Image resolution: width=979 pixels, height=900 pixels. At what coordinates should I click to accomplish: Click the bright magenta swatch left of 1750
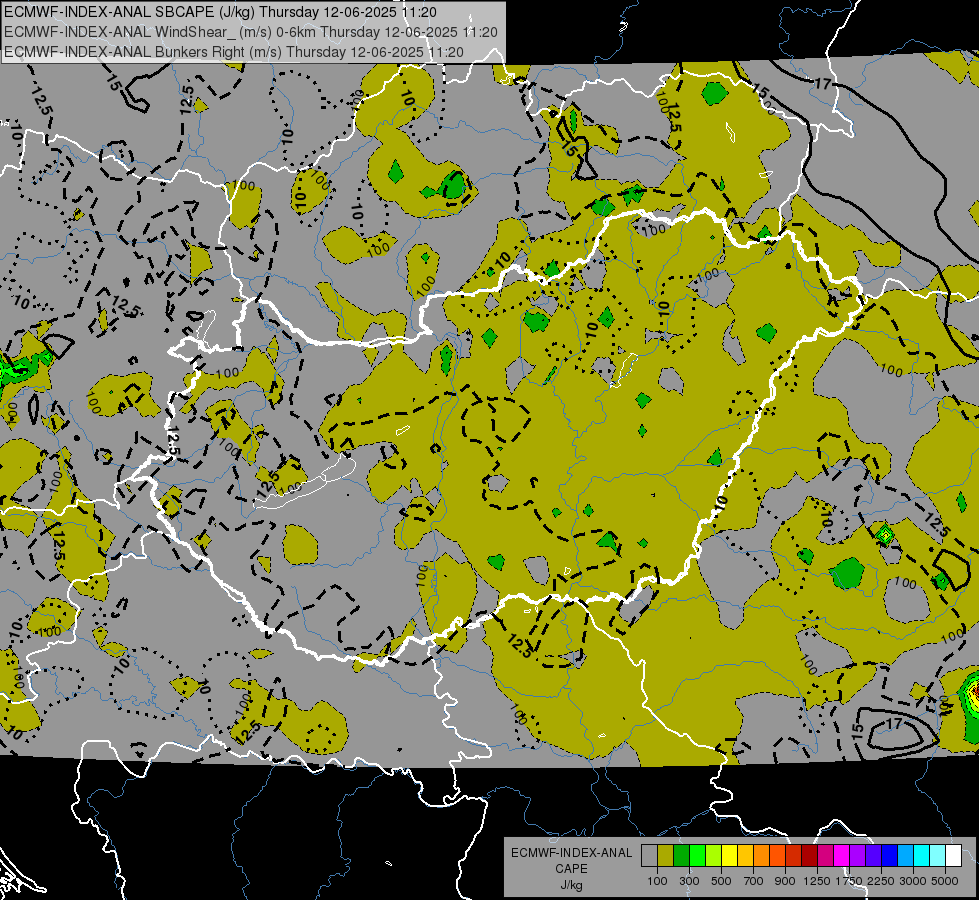(842, 856)
